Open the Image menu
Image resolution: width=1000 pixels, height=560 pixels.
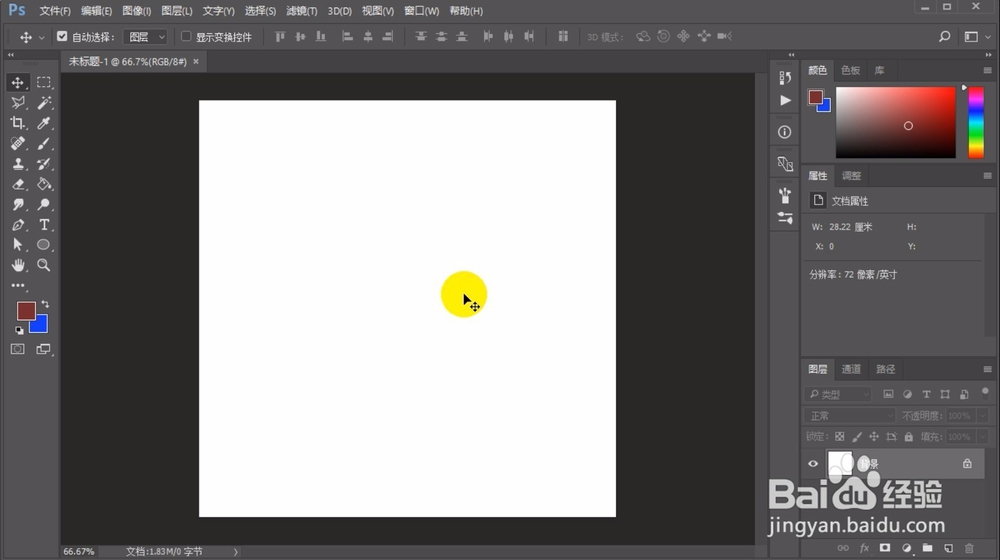pos(136,11)
